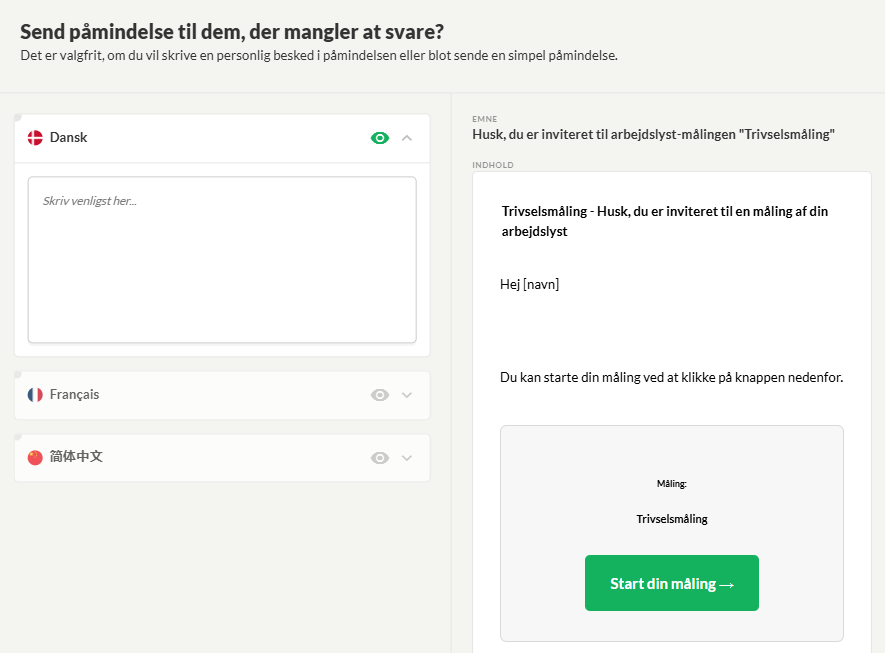Select the Français language label
Viewport: 885px width, 653px height.
(74, 395)
